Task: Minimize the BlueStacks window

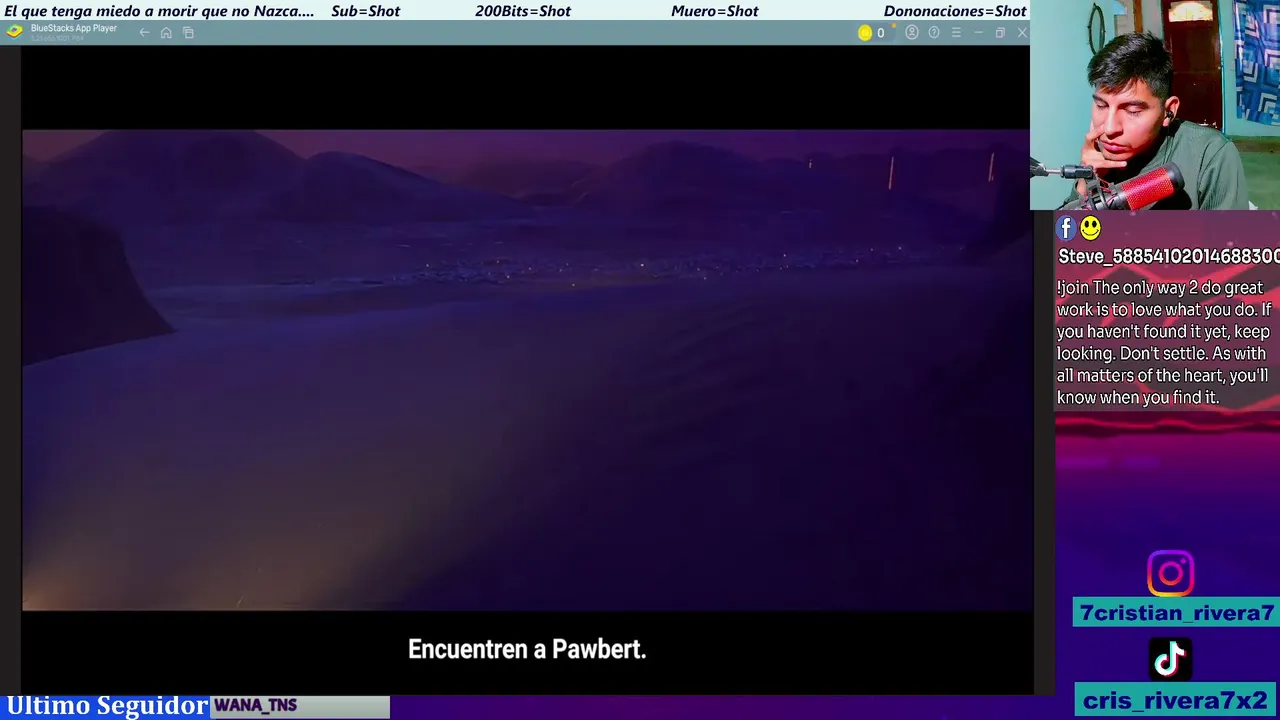Action: [x=978, y=33]
